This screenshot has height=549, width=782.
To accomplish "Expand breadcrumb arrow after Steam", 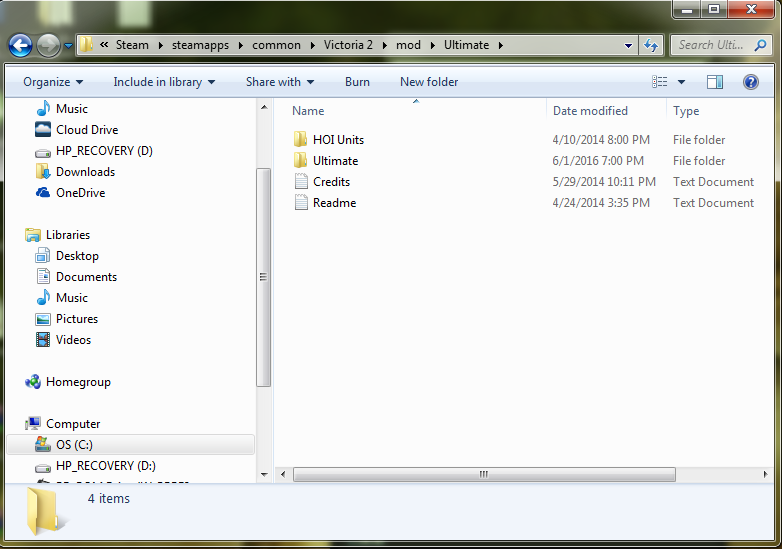I will [161, 45].
